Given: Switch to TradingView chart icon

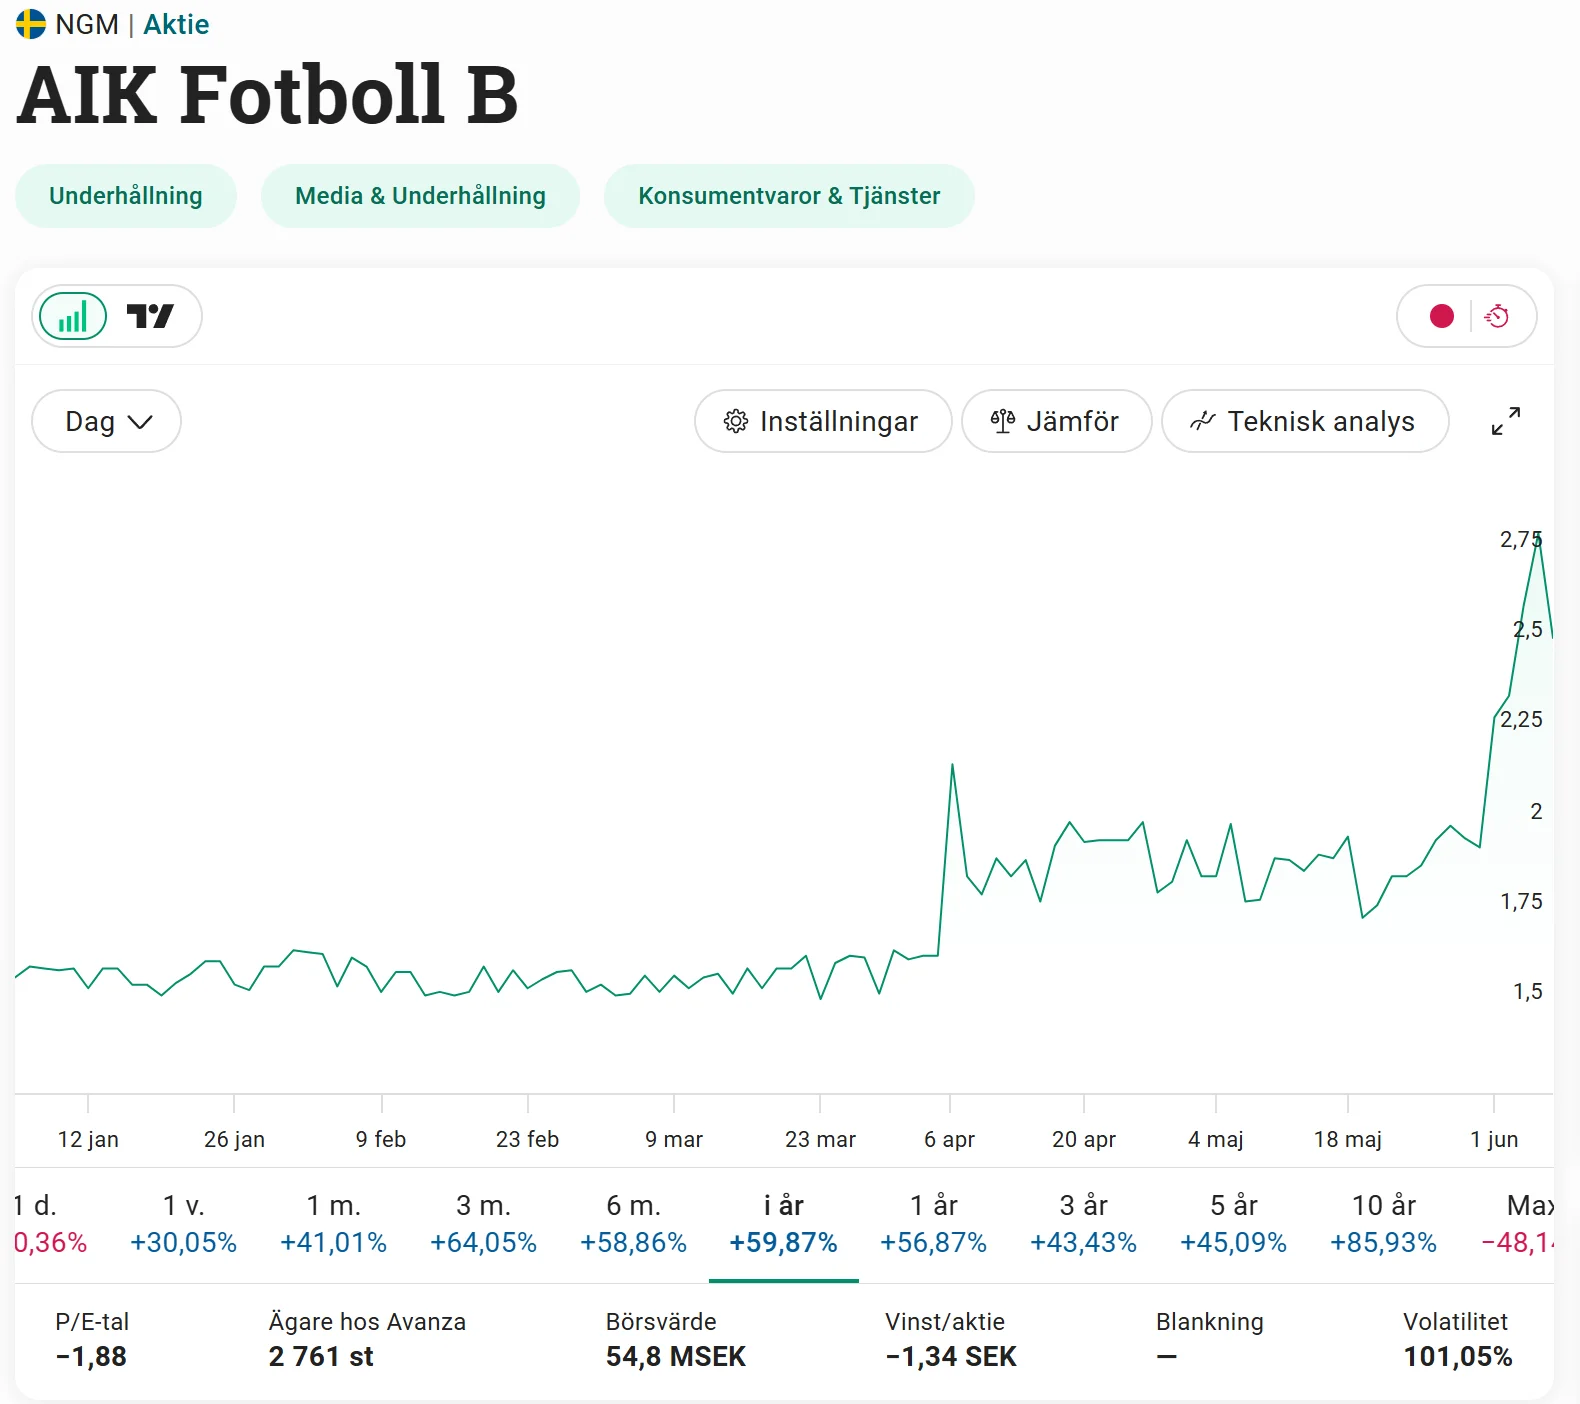Looking at the screenshot, I should 150,317.
